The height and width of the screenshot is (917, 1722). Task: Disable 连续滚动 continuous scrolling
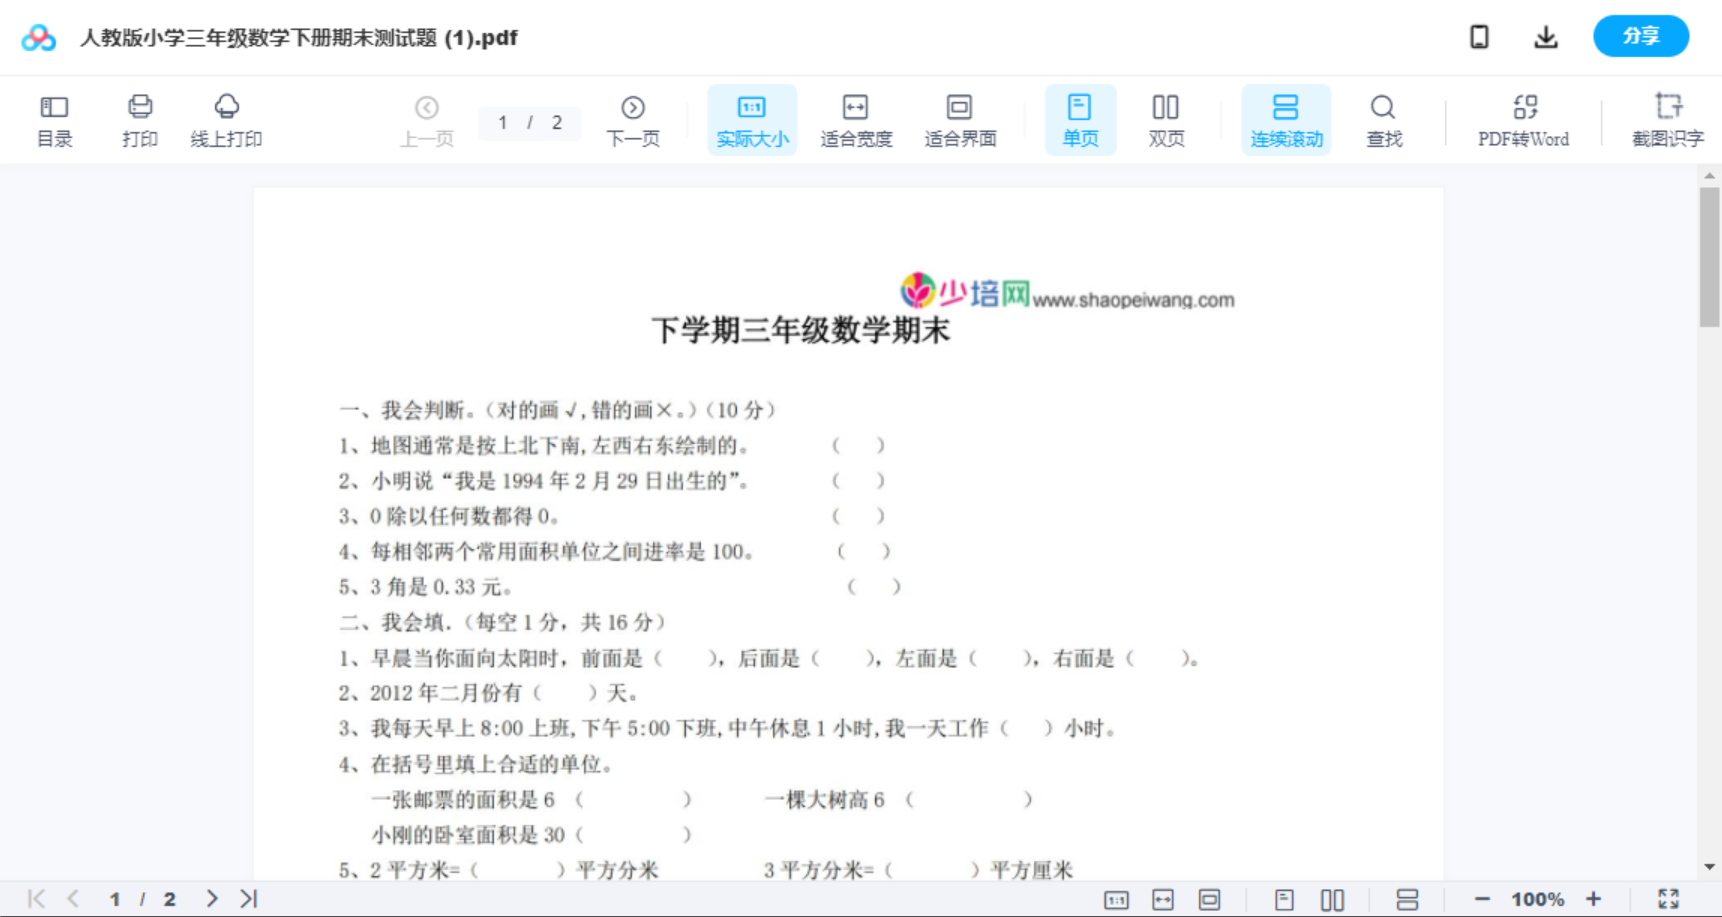point(1286,119)
